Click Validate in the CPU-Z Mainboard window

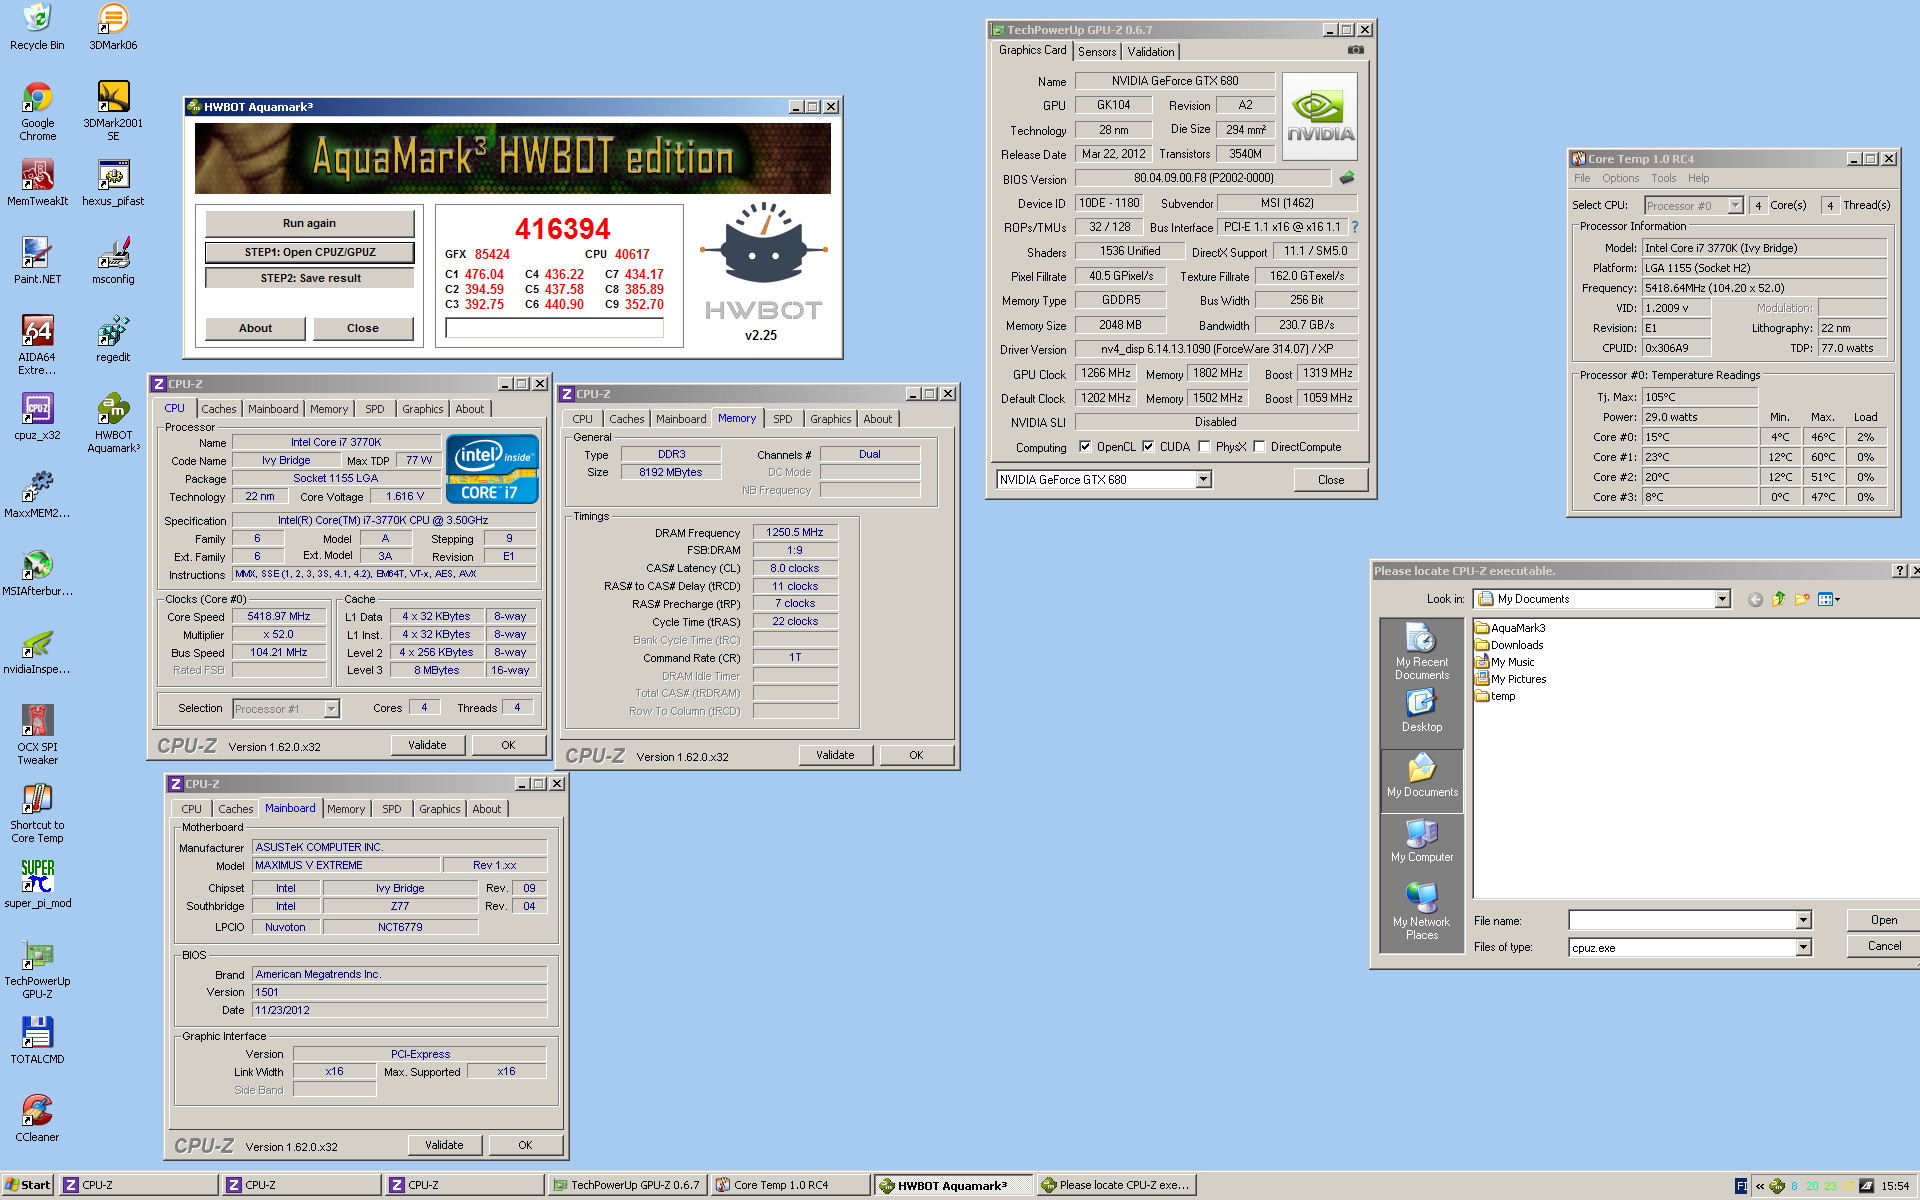(444, 1145)
